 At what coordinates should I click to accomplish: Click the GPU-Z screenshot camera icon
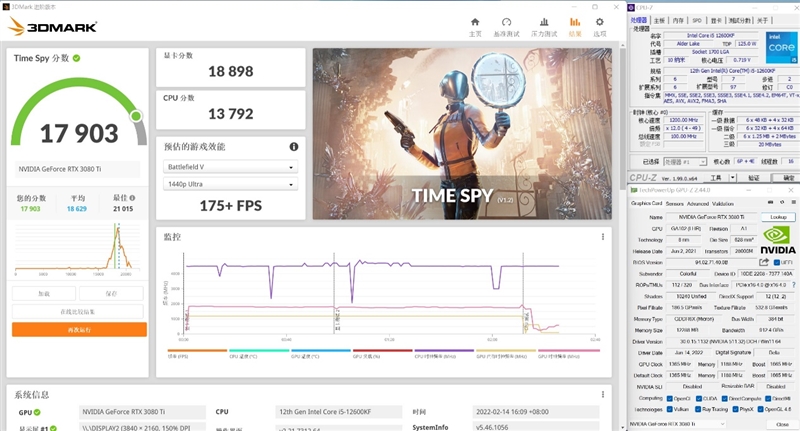770,202
